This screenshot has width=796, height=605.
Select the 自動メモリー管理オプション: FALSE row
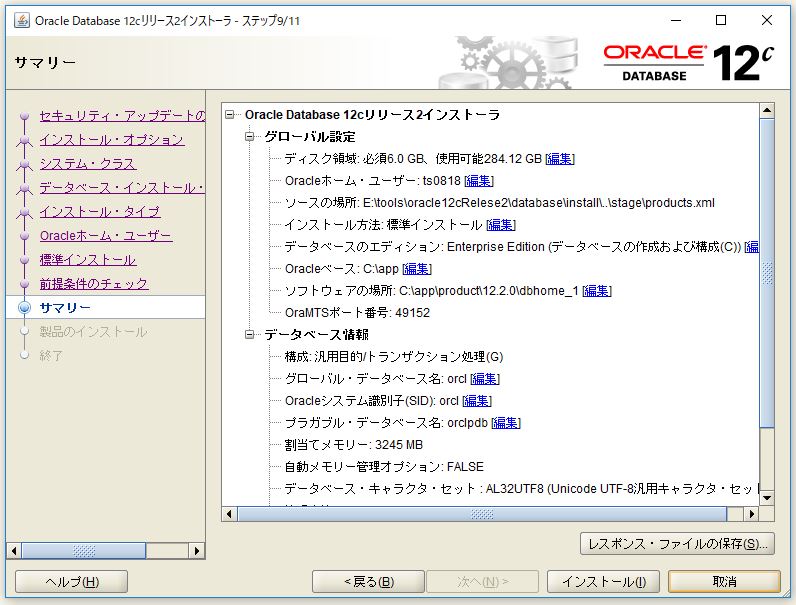pos(384,466)
